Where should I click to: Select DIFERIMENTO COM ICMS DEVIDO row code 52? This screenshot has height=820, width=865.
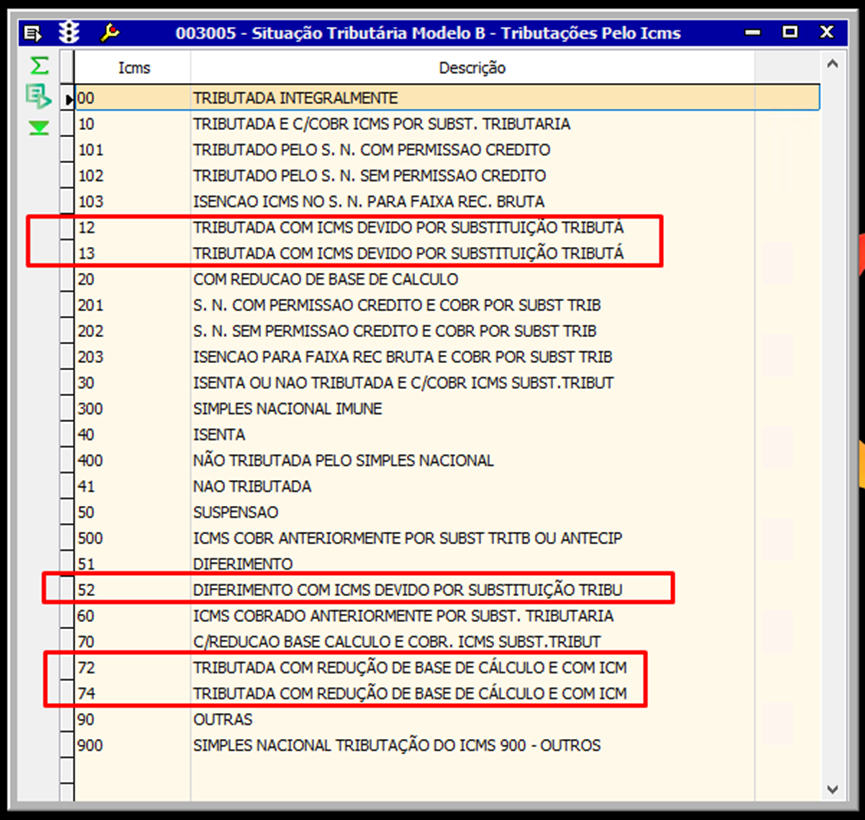pos(447,590)
